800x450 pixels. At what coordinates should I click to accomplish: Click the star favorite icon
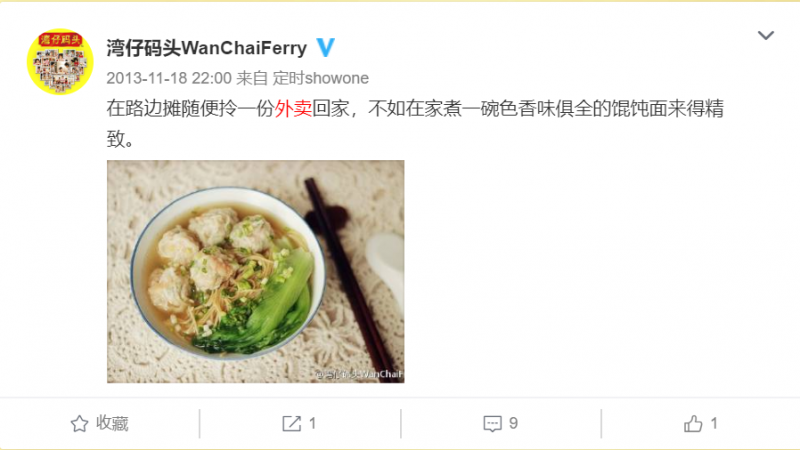coord(79,423)
